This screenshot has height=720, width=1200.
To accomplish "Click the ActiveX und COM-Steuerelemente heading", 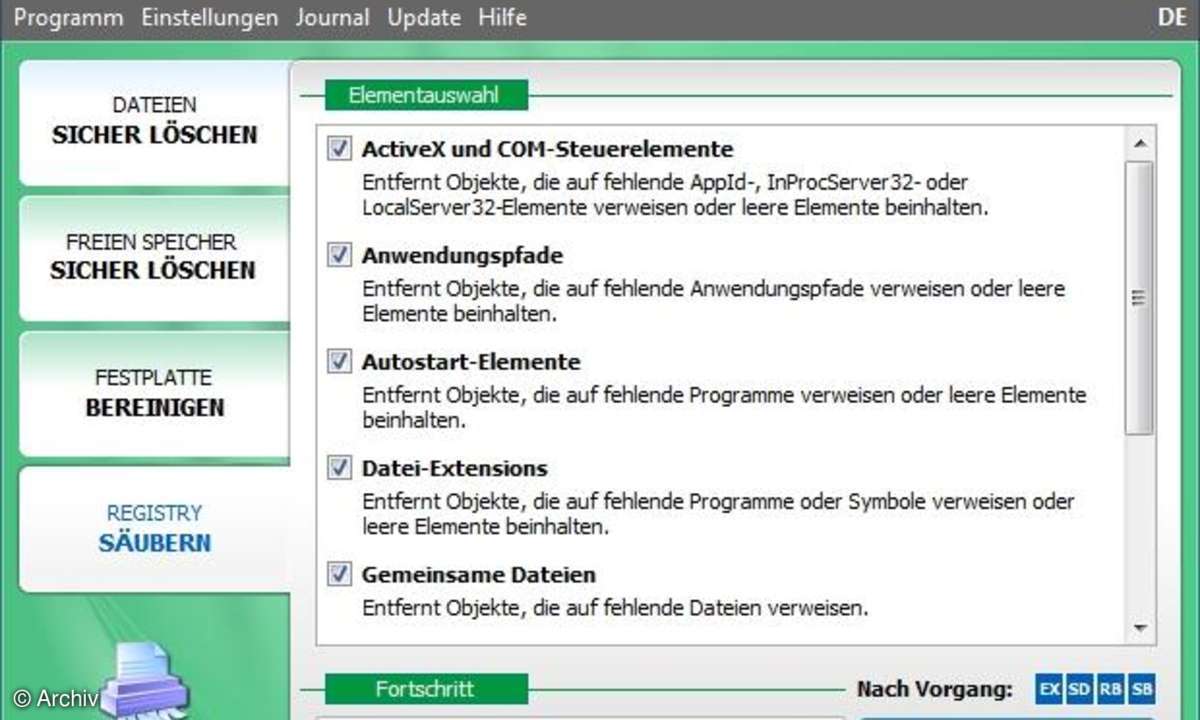I will coord(547,149).
